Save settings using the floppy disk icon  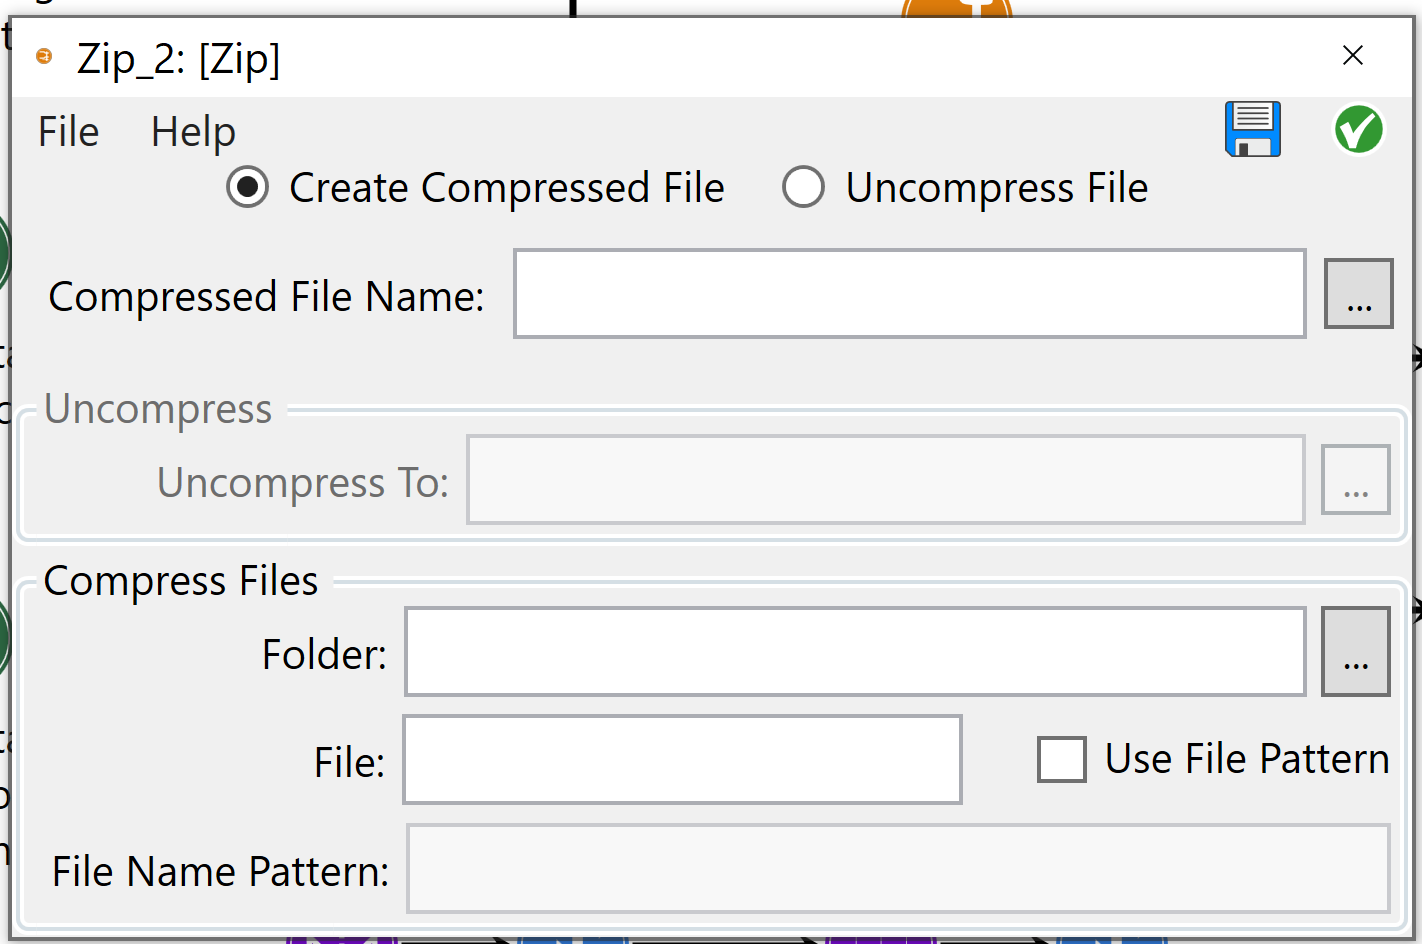click(x=1253, y=129)
